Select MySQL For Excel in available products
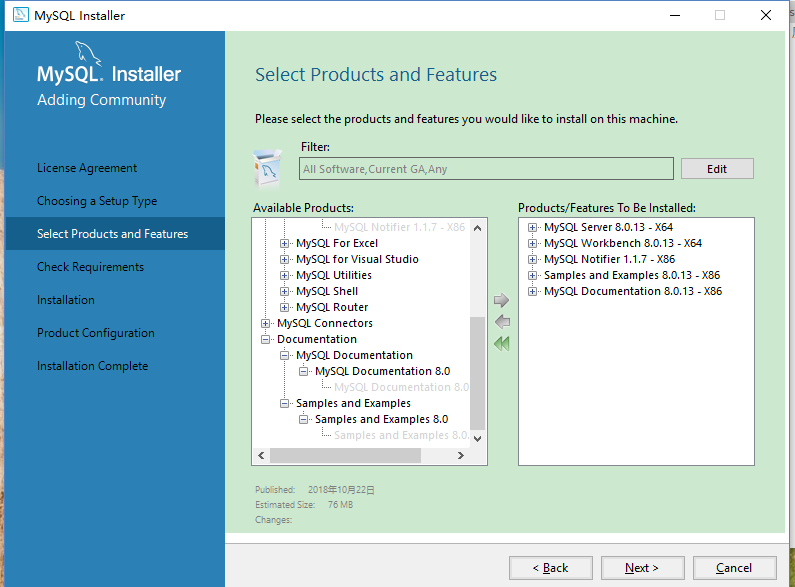 click(337, 243)
